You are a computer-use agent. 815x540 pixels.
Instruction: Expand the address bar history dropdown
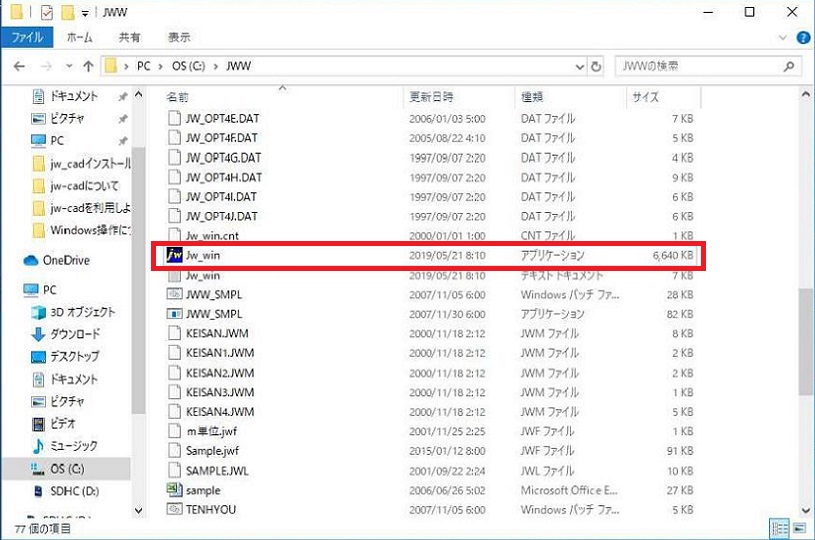coord(581,66)
